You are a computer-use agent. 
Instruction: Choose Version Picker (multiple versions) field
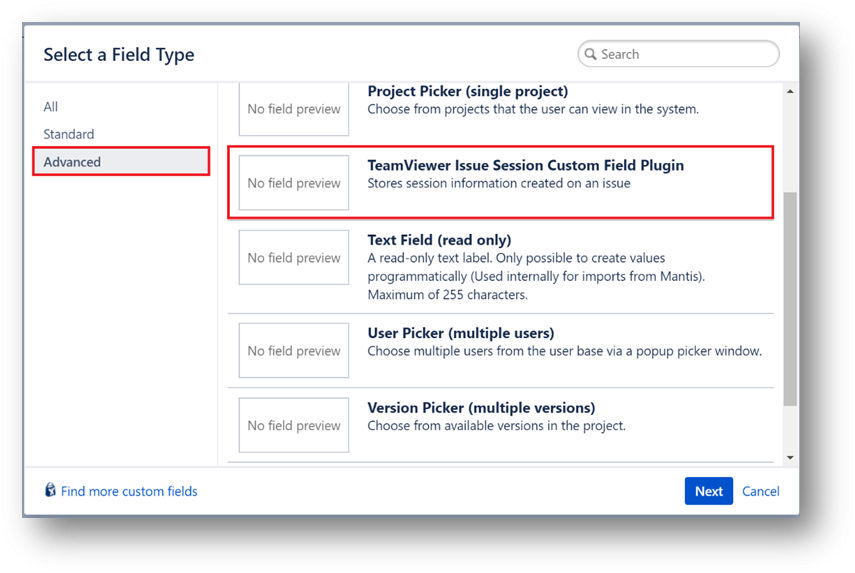[501, 425]
